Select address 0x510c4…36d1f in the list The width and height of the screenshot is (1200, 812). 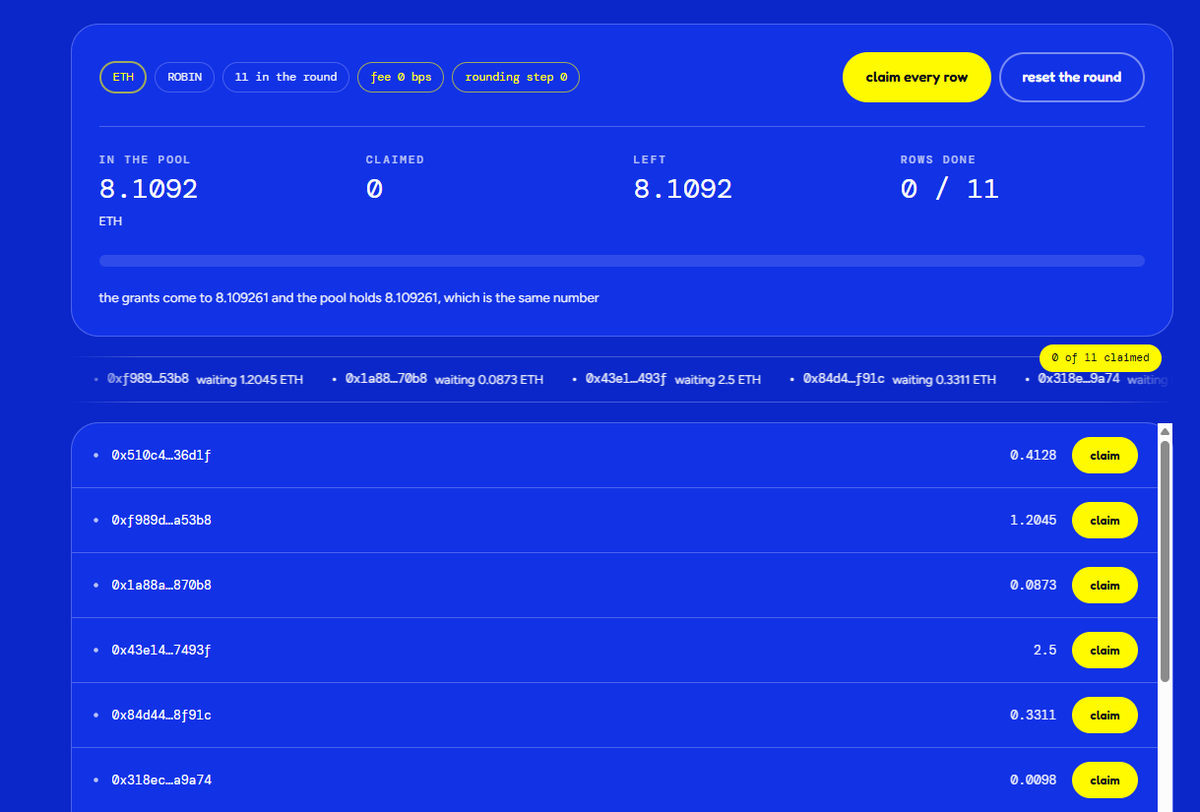pyautogui.click(x=161, y=455)
